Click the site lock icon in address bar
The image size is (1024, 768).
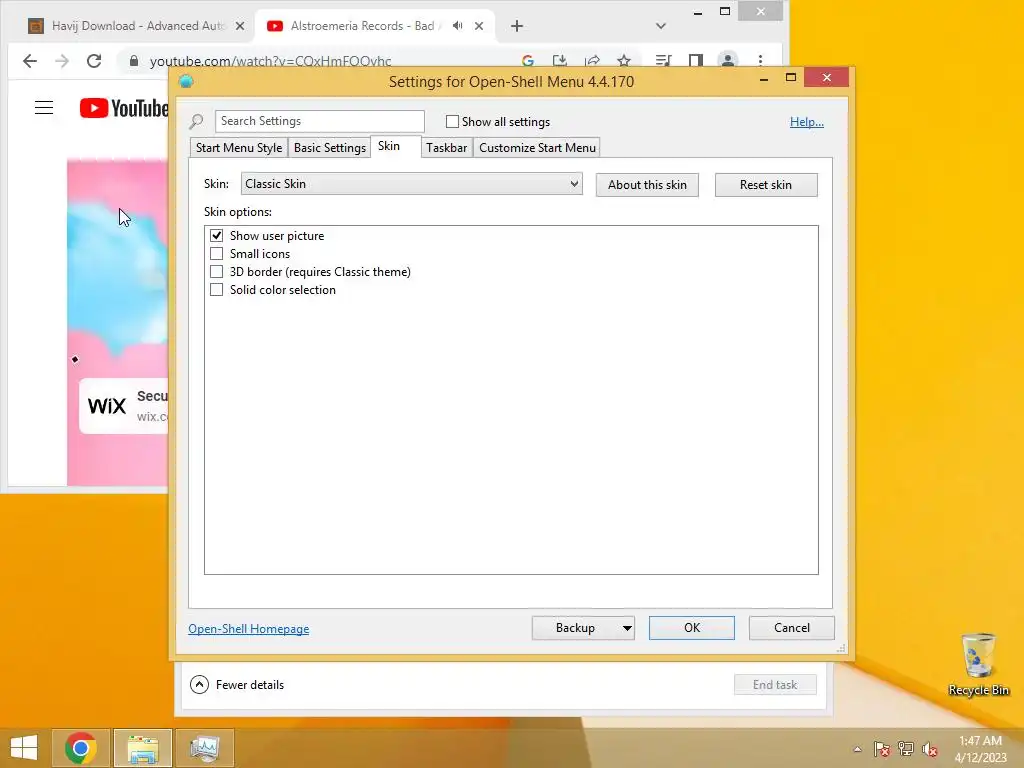[134, 61]
